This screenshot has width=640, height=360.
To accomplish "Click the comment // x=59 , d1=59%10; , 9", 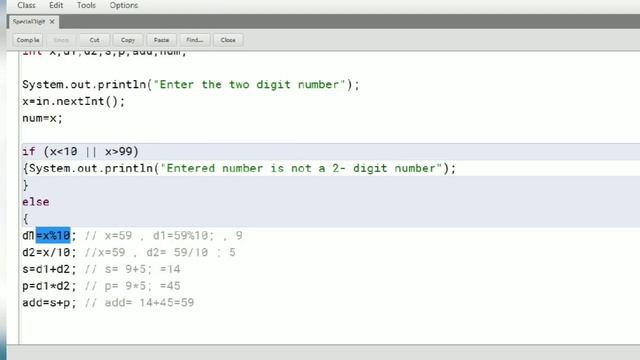I will point(163,236).
